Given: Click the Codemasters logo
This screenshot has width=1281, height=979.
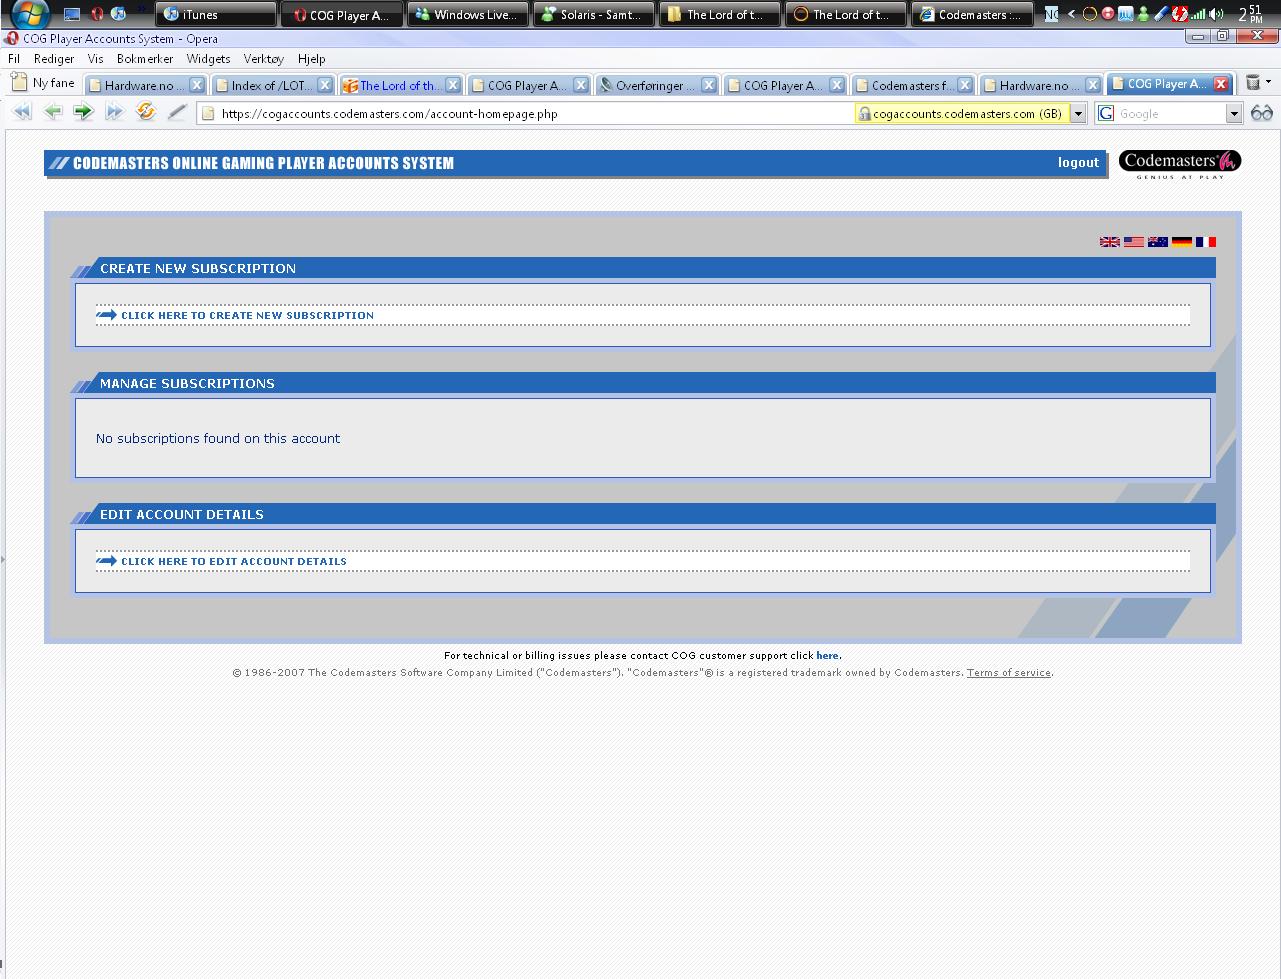Looking at the screenshot, I should click(1180, 164).
